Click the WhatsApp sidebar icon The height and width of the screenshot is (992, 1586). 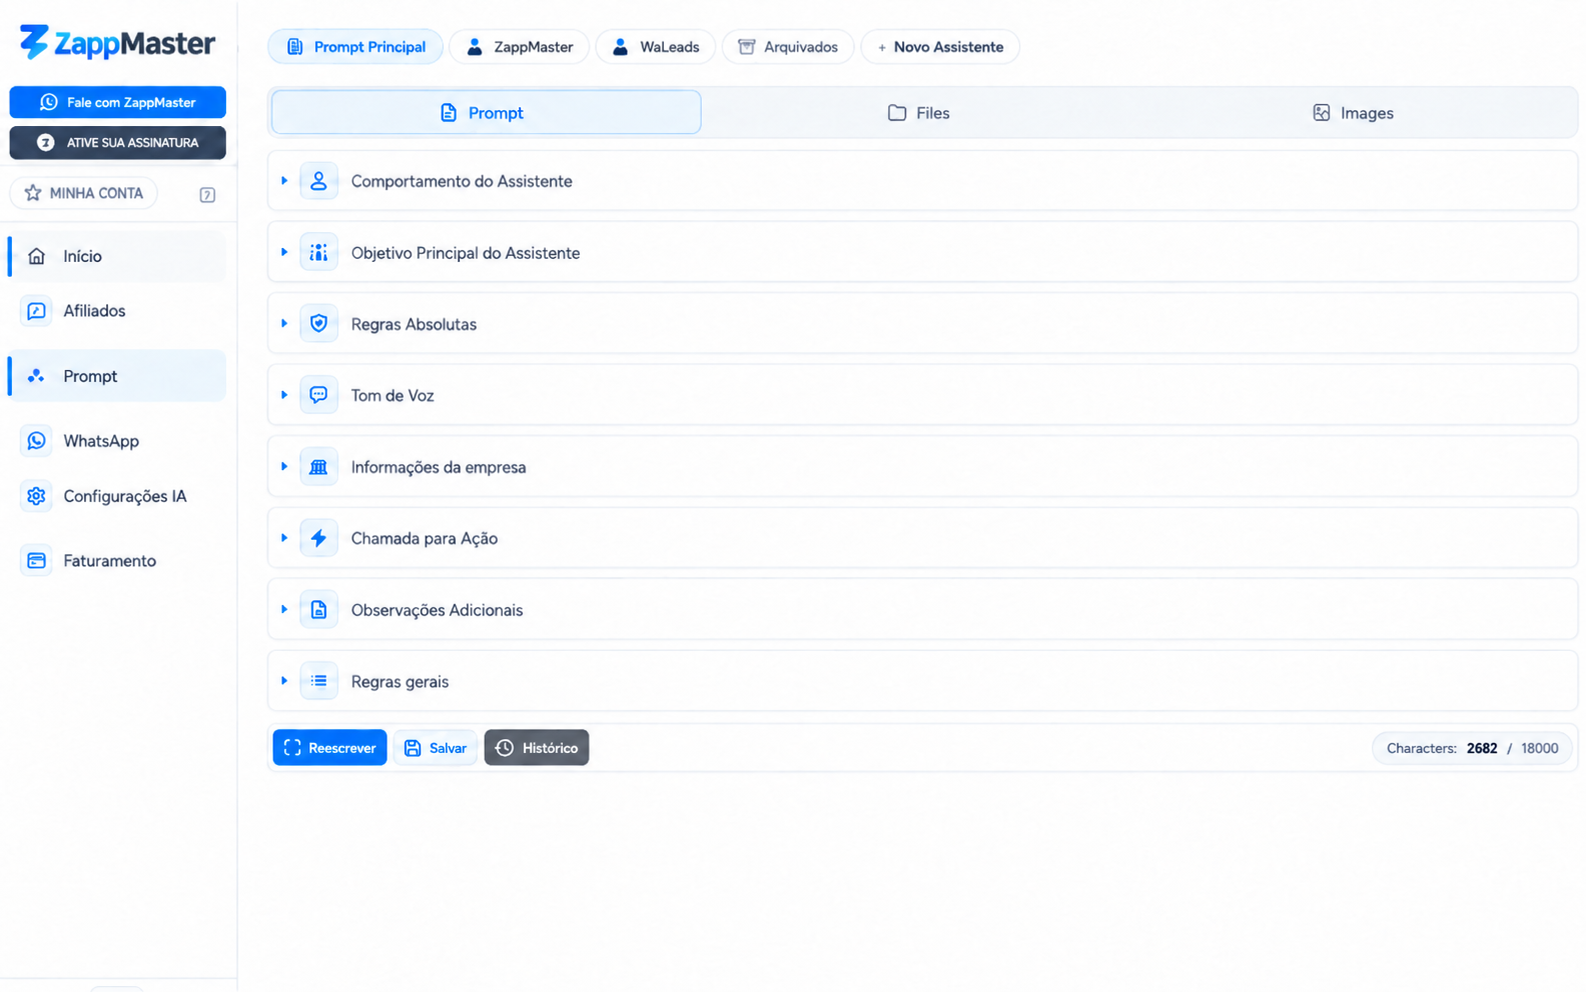(37, 441)
